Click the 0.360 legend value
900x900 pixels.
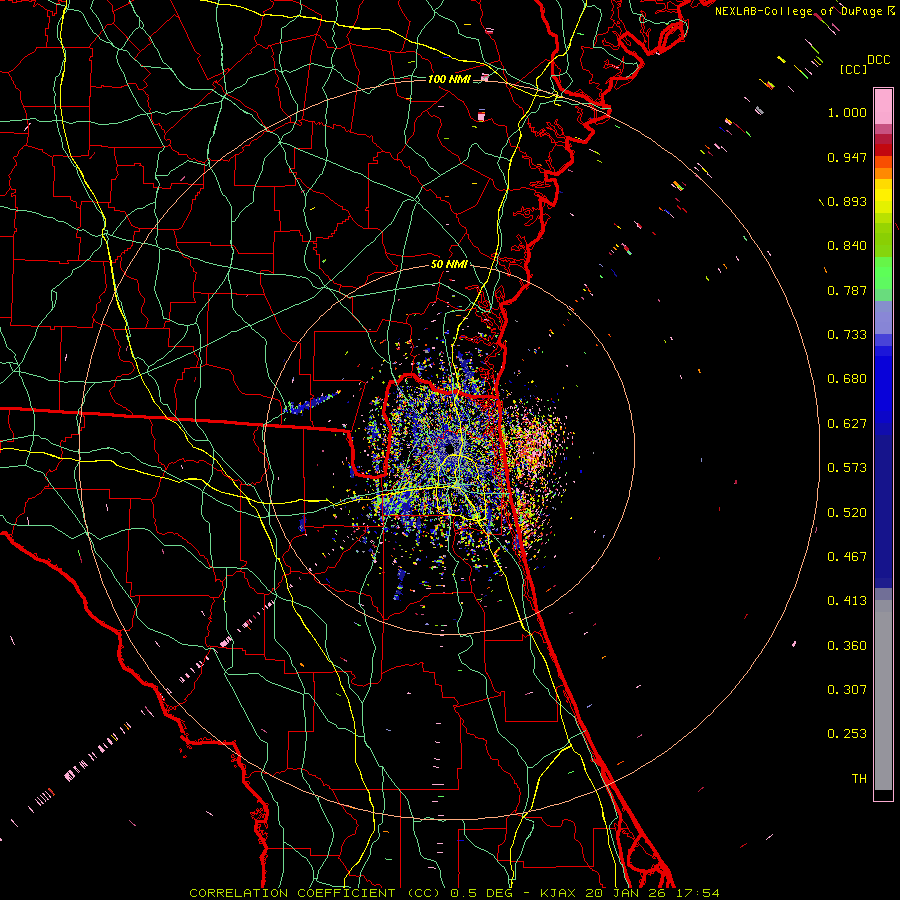coord(847,646)
